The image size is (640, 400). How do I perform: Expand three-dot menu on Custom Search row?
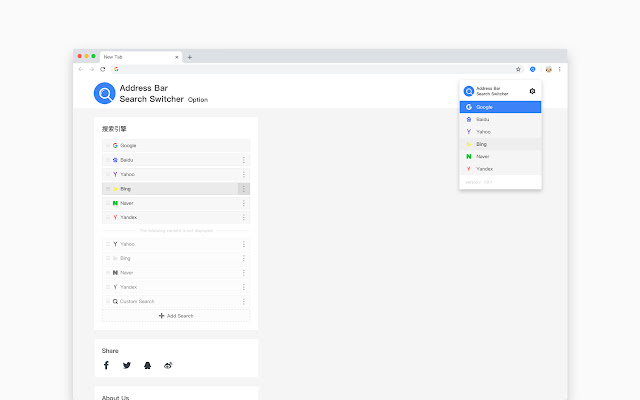point(243,301)
